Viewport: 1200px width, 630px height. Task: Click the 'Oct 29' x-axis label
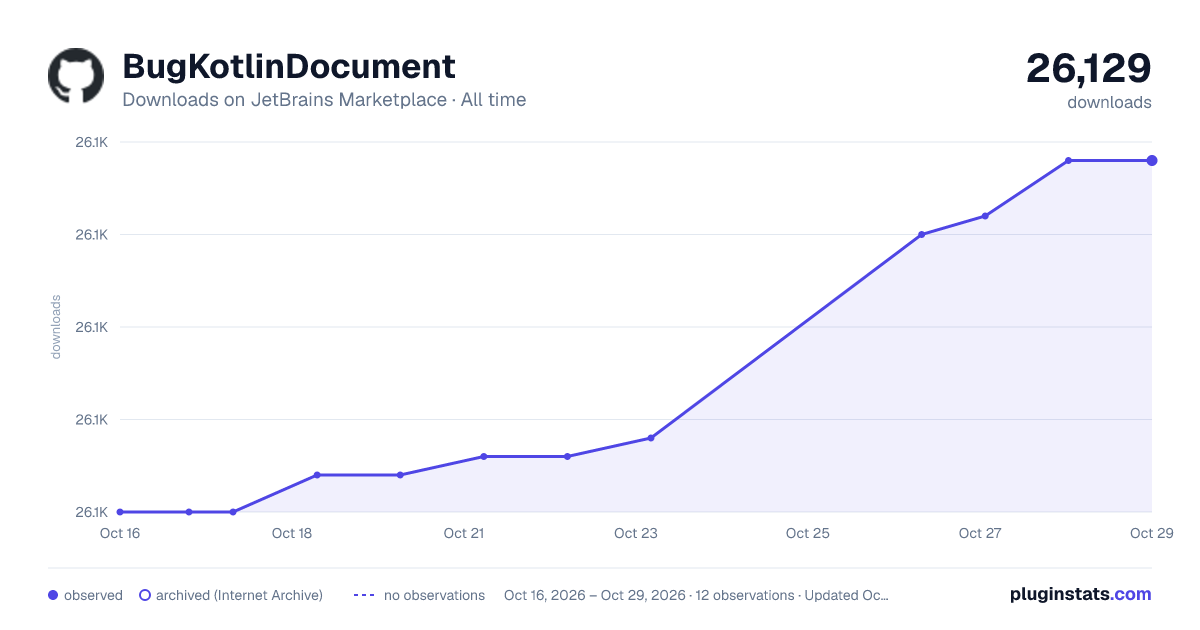coord(1151,533)
